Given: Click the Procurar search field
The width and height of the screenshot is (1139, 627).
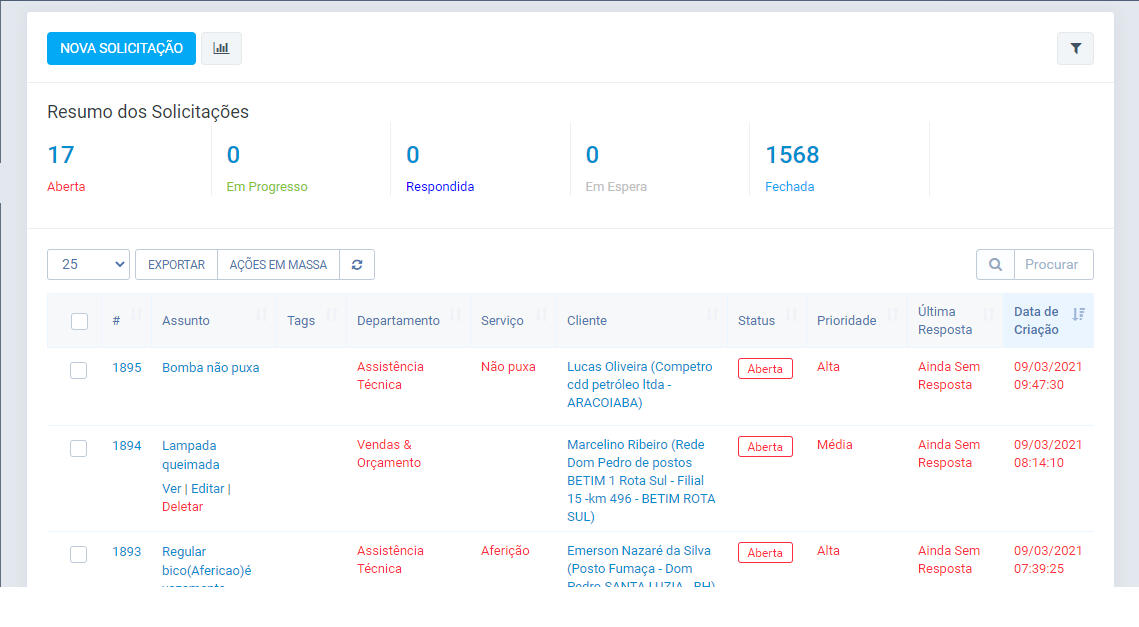Looking at the screenshot, I should click(x=1052, y=264).
